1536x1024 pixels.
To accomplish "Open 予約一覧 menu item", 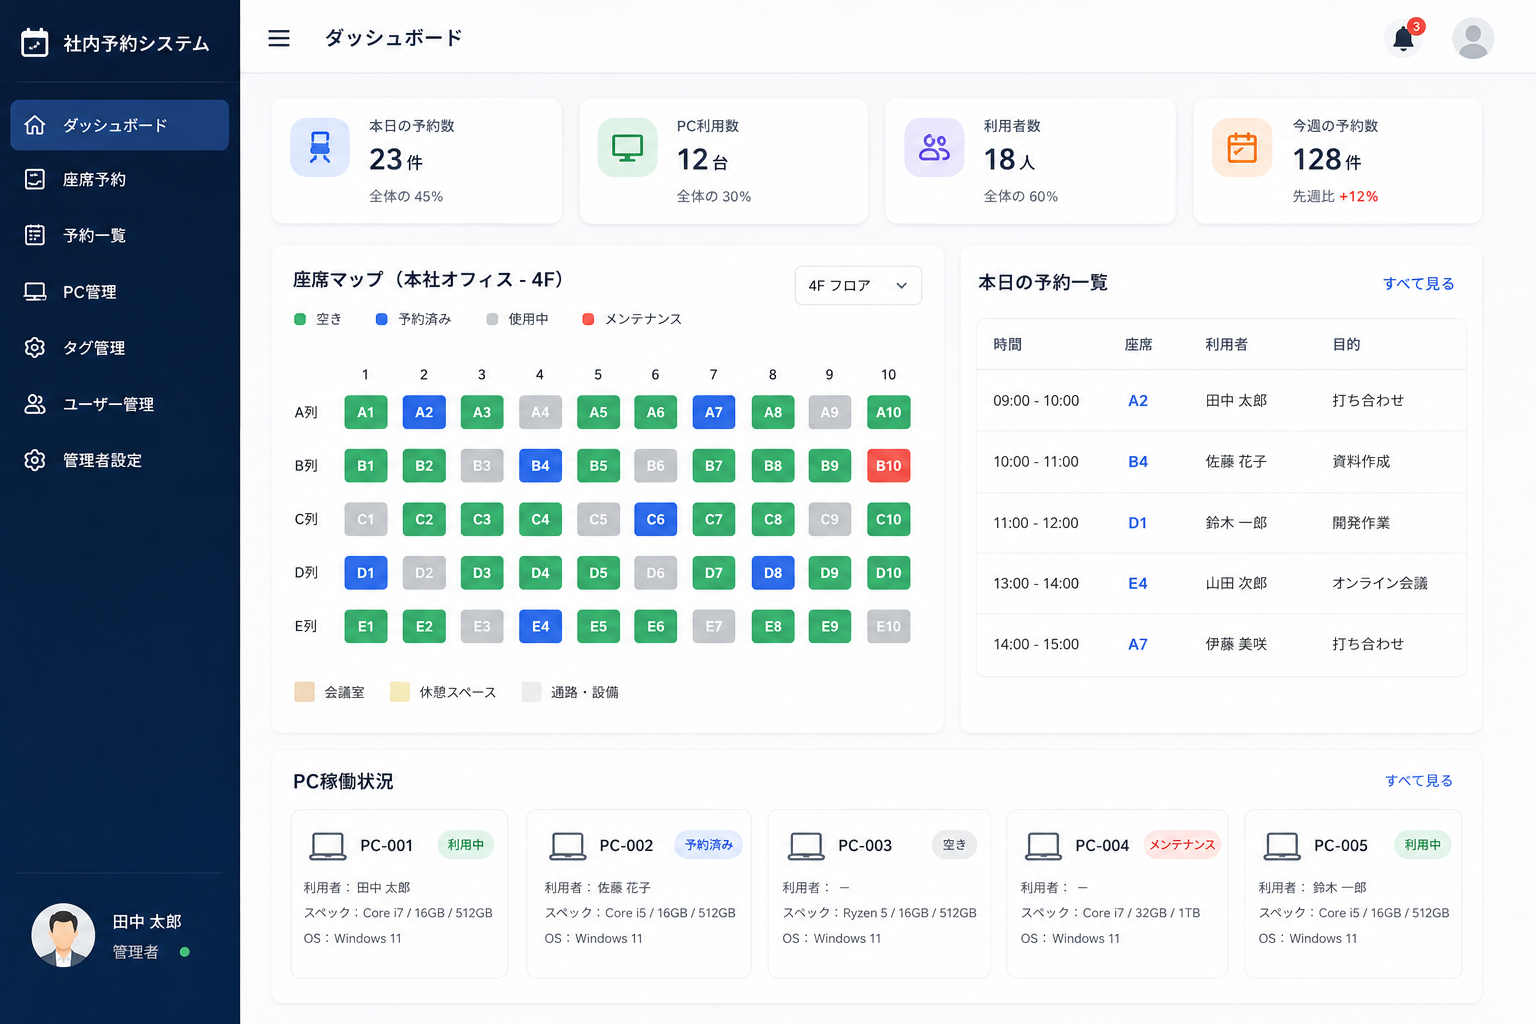I will pos(120,235).
